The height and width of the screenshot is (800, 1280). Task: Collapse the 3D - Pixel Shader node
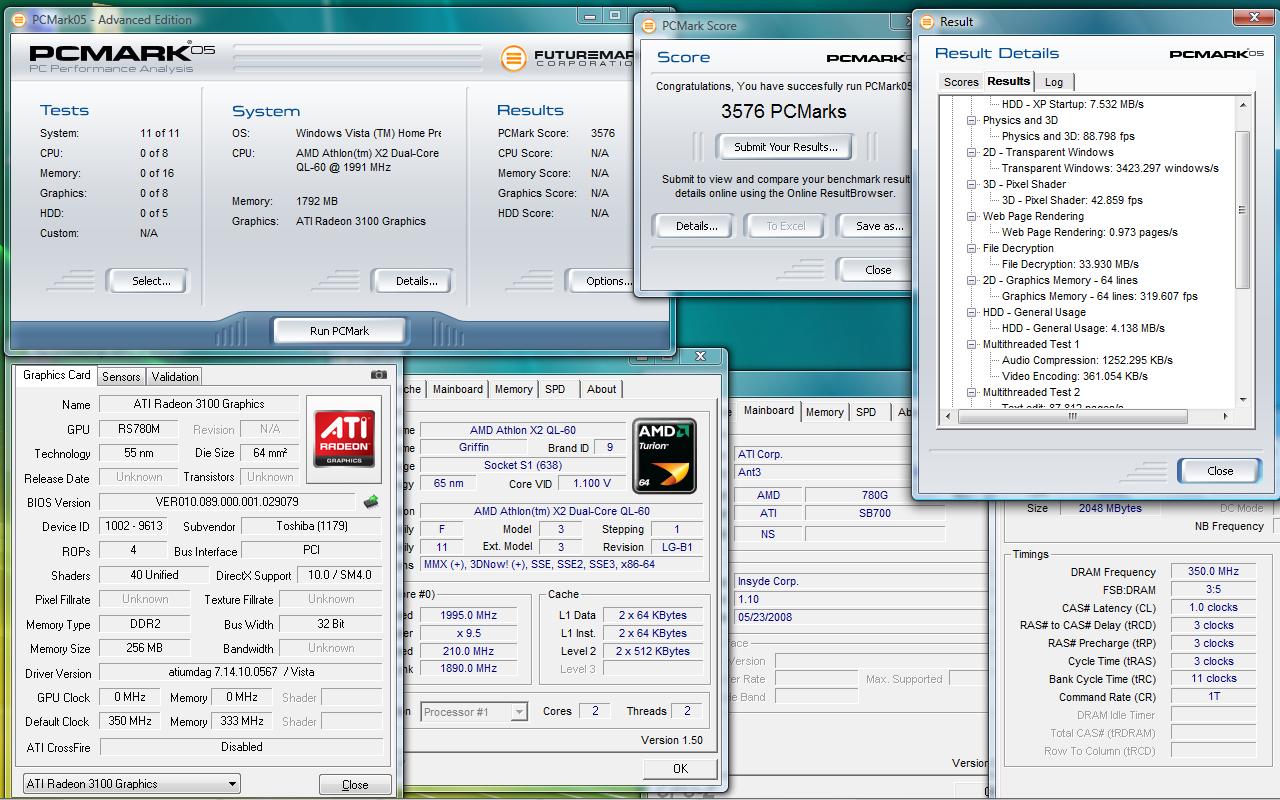[x=972, y=184]
